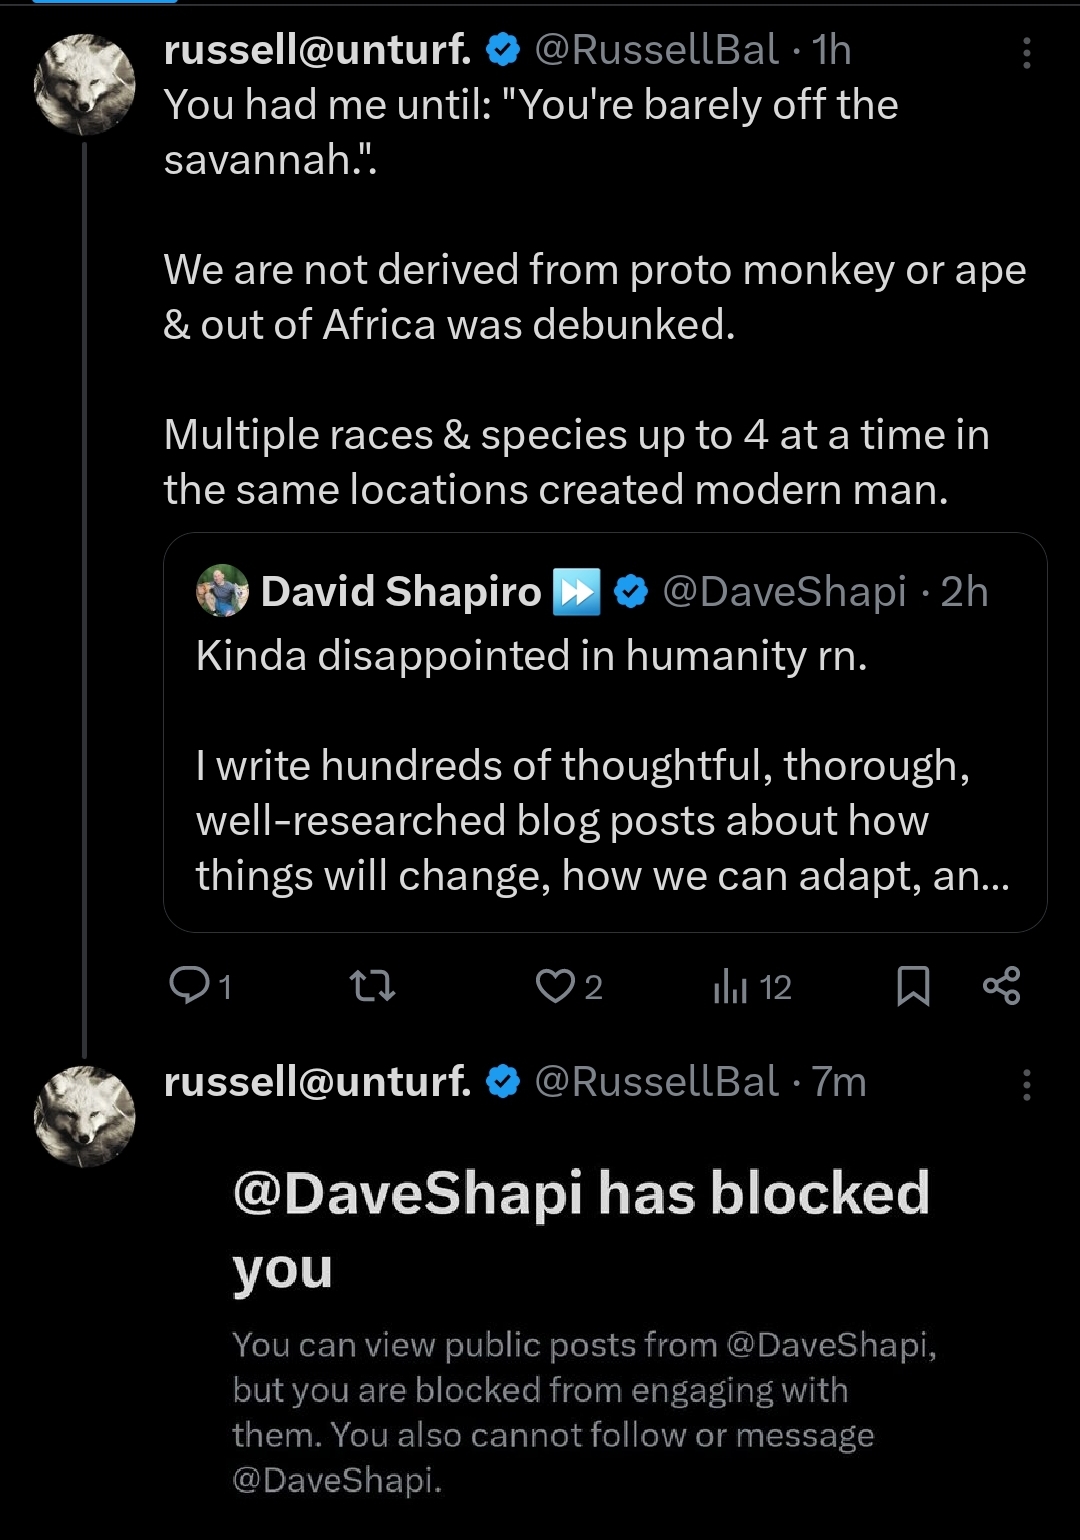Open three-dot menu on second tweet
The width and height of the screenshot is (1080, 1540).
(x=1026, y=1085)
